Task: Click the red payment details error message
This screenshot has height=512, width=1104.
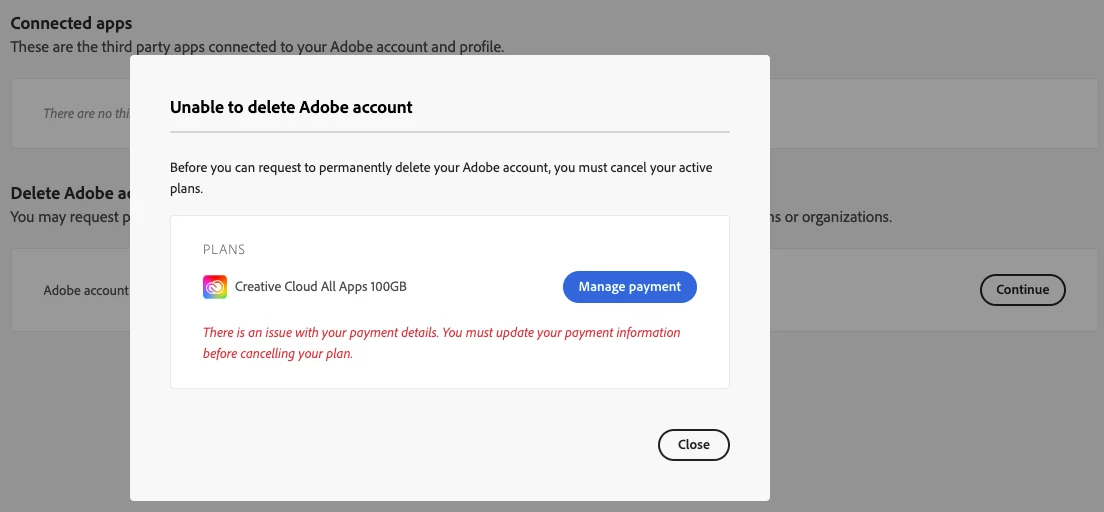Action: [x=441, y=343]
